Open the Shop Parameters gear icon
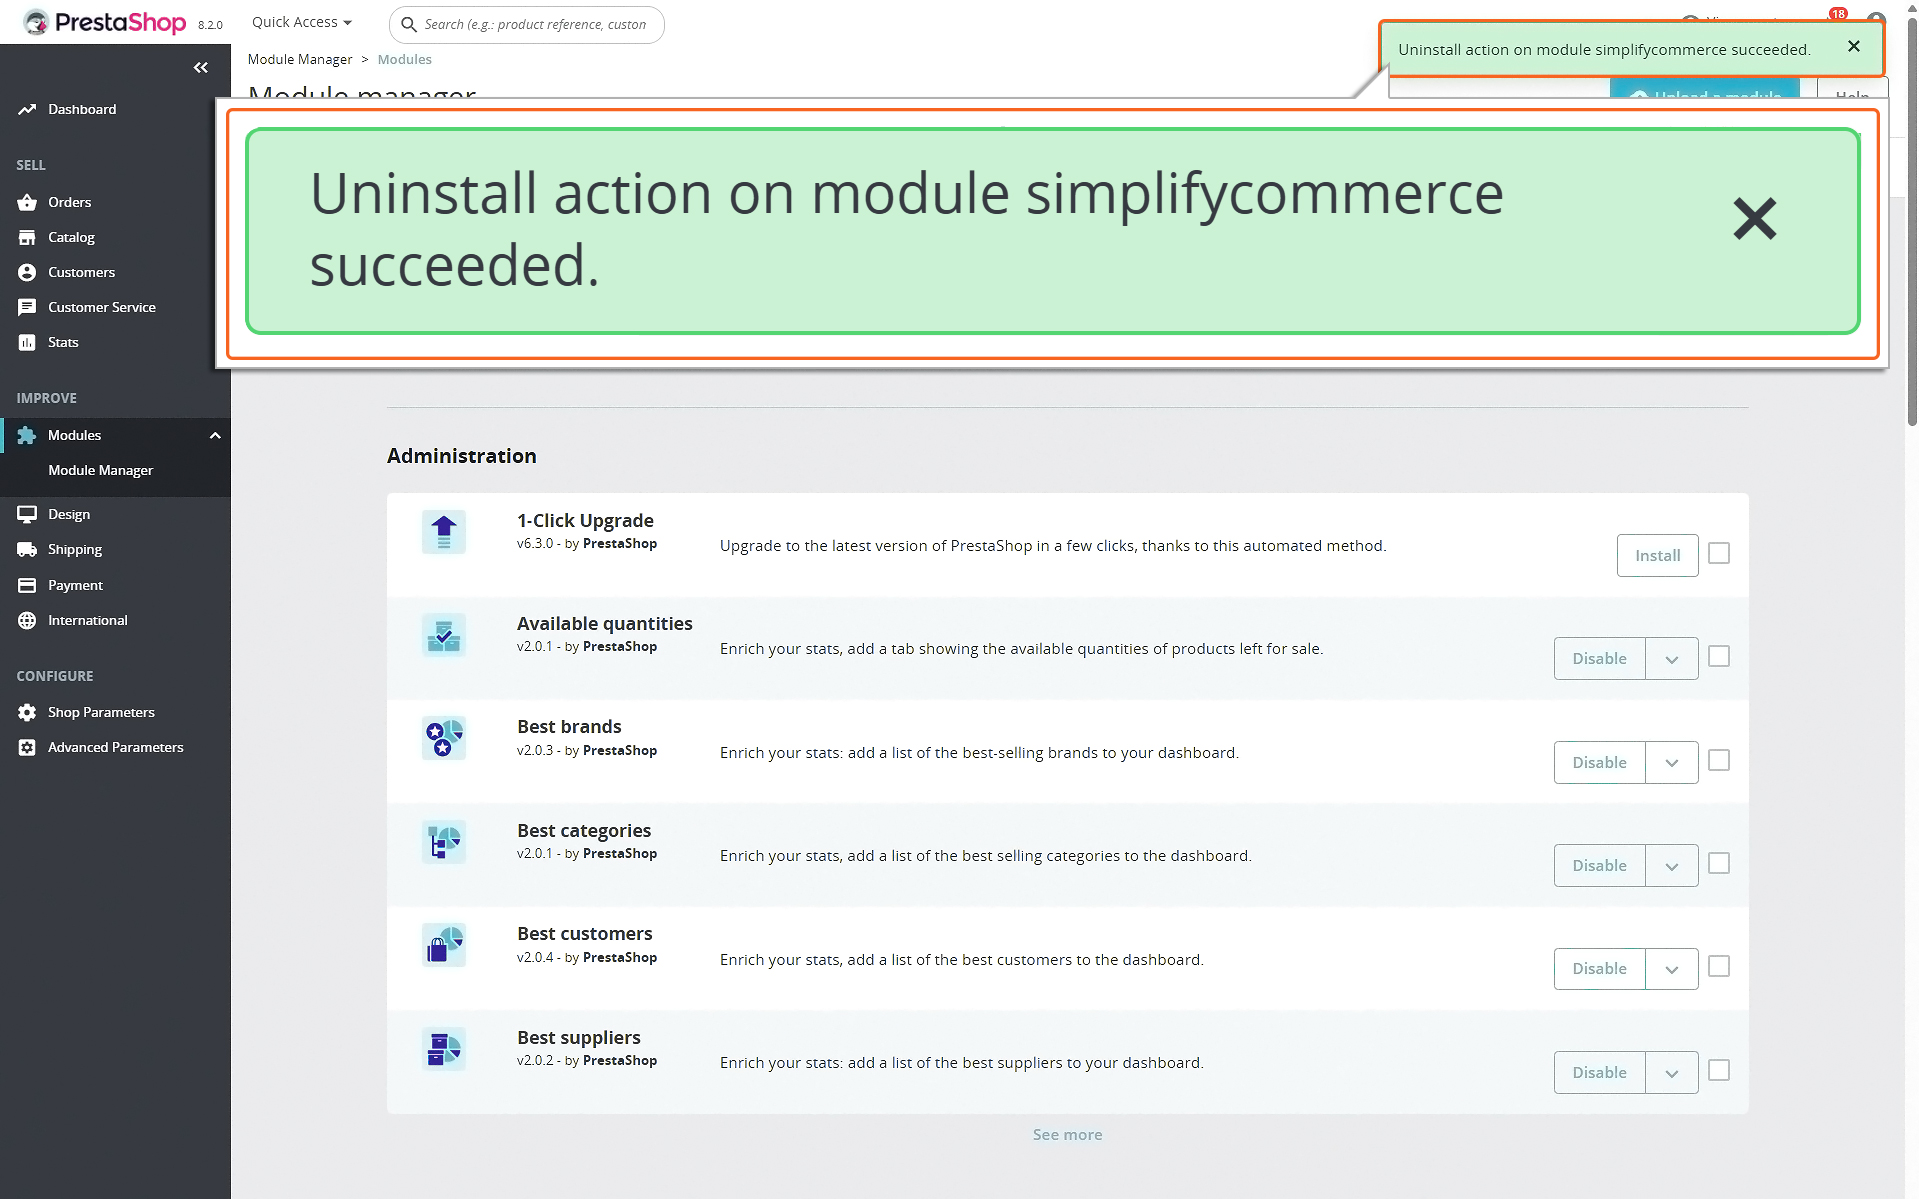The height and width of the screenshot is (1199, 1919). coord(27,712)
